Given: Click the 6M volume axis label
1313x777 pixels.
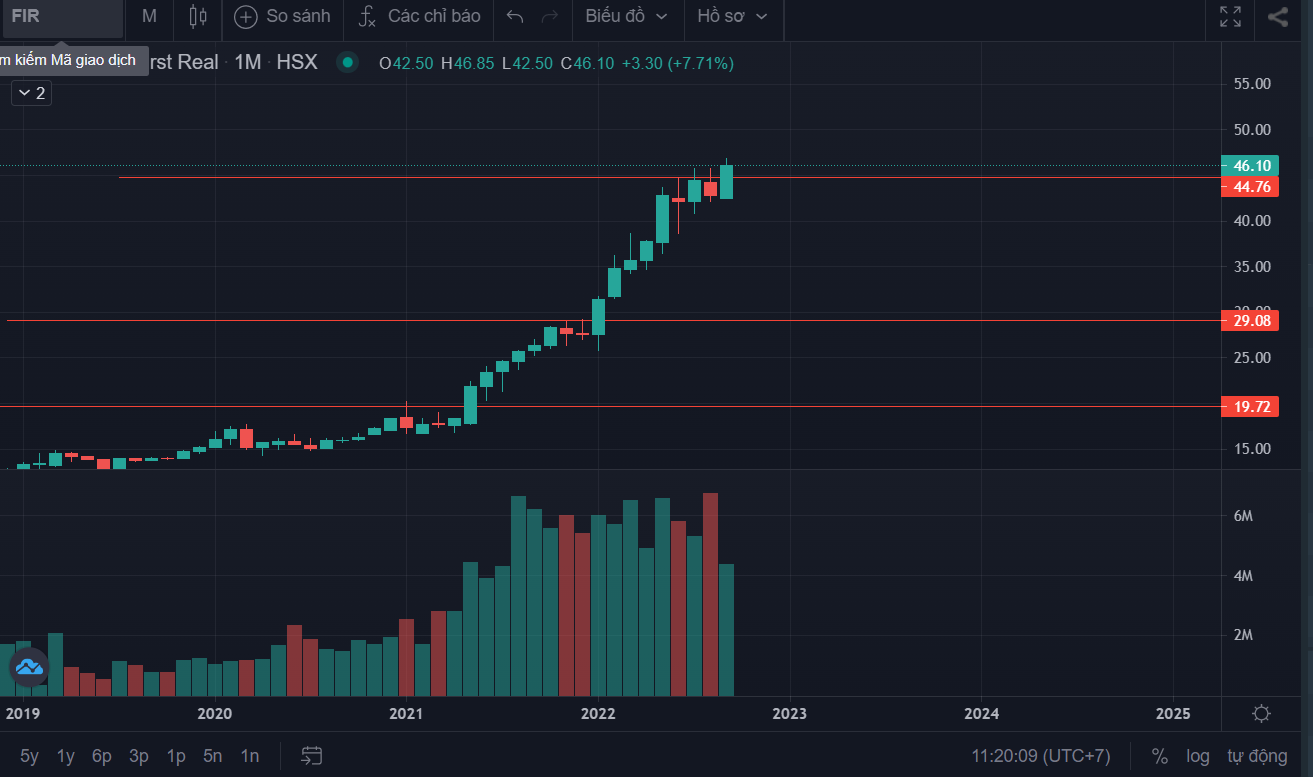Looking at the screenshot, I should point(1243,516).
